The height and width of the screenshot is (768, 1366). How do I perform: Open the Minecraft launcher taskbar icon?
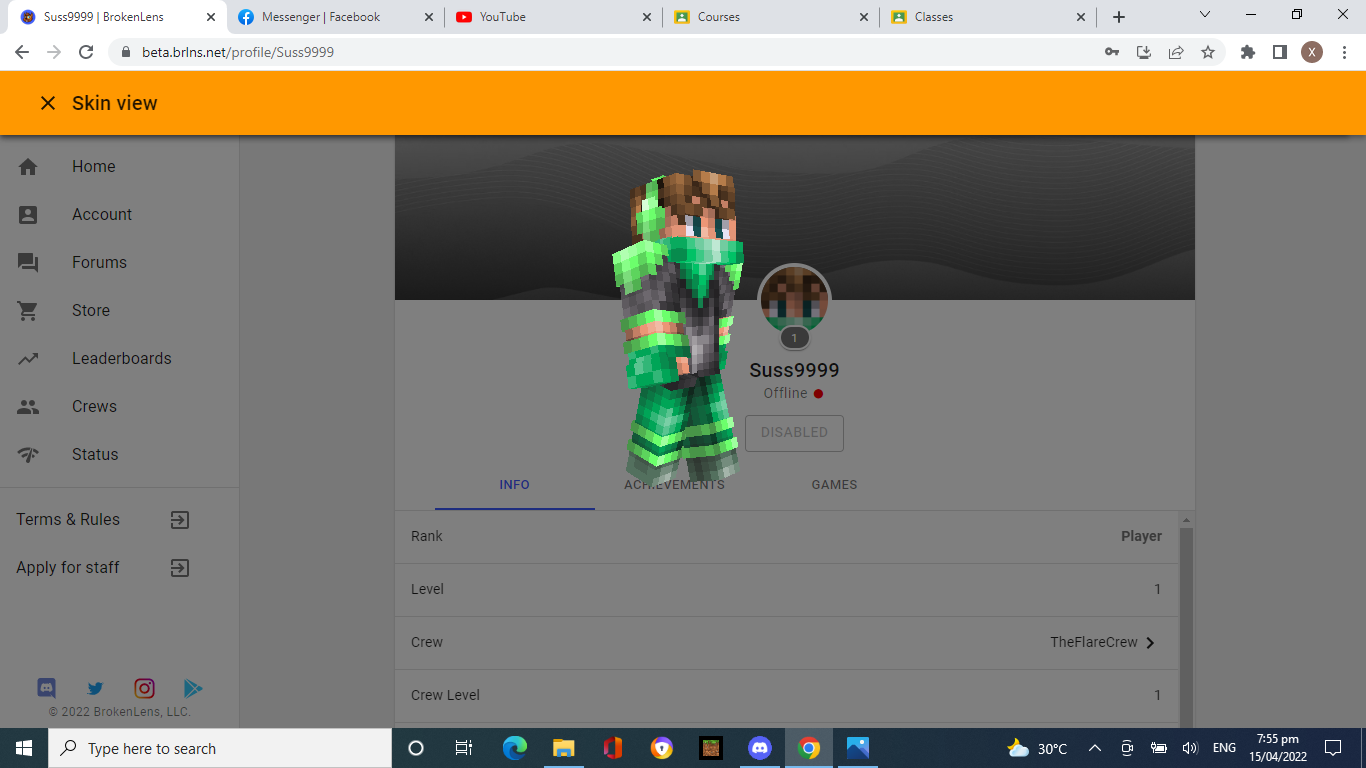click(x=711, y=748)
